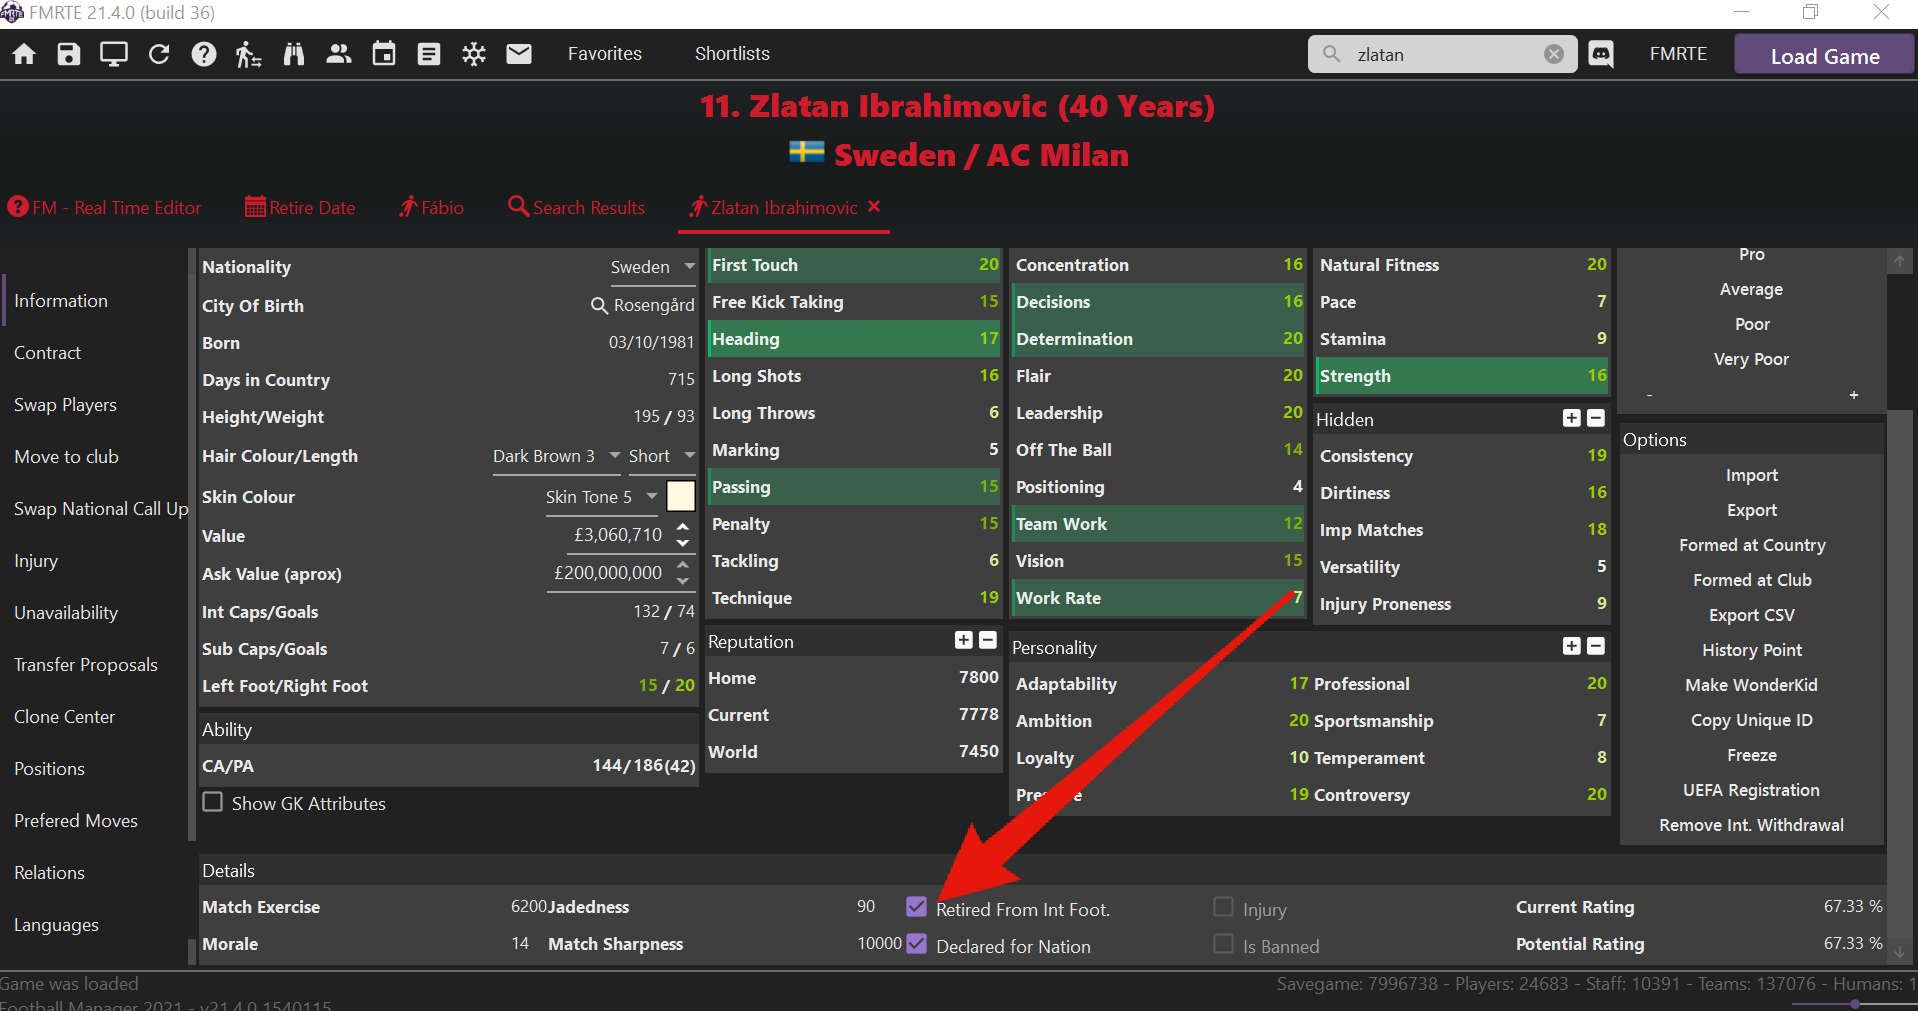Screen dimensions: 1918x1011
Task: Click Make WonderKid option
Action: tap(1752, 685)
